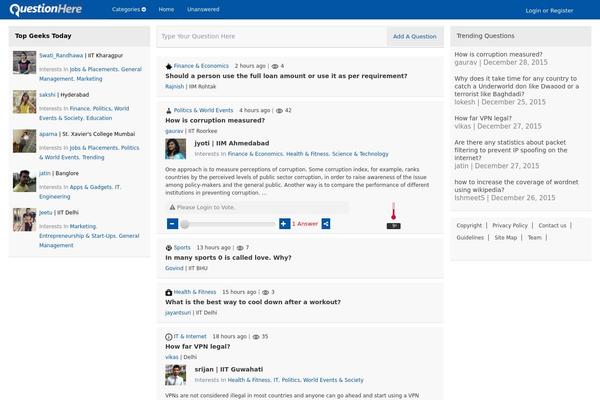Click the red thermometer indicator
The width and height of the screenshot is (600, 400).
tap(393, 211)
